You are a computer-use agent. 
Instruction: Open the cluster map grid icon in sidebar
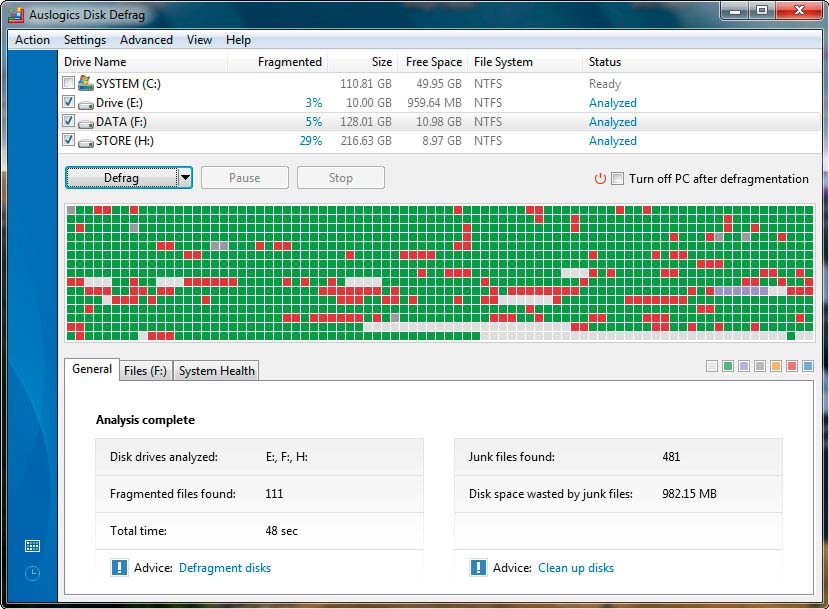pos(32,546)
